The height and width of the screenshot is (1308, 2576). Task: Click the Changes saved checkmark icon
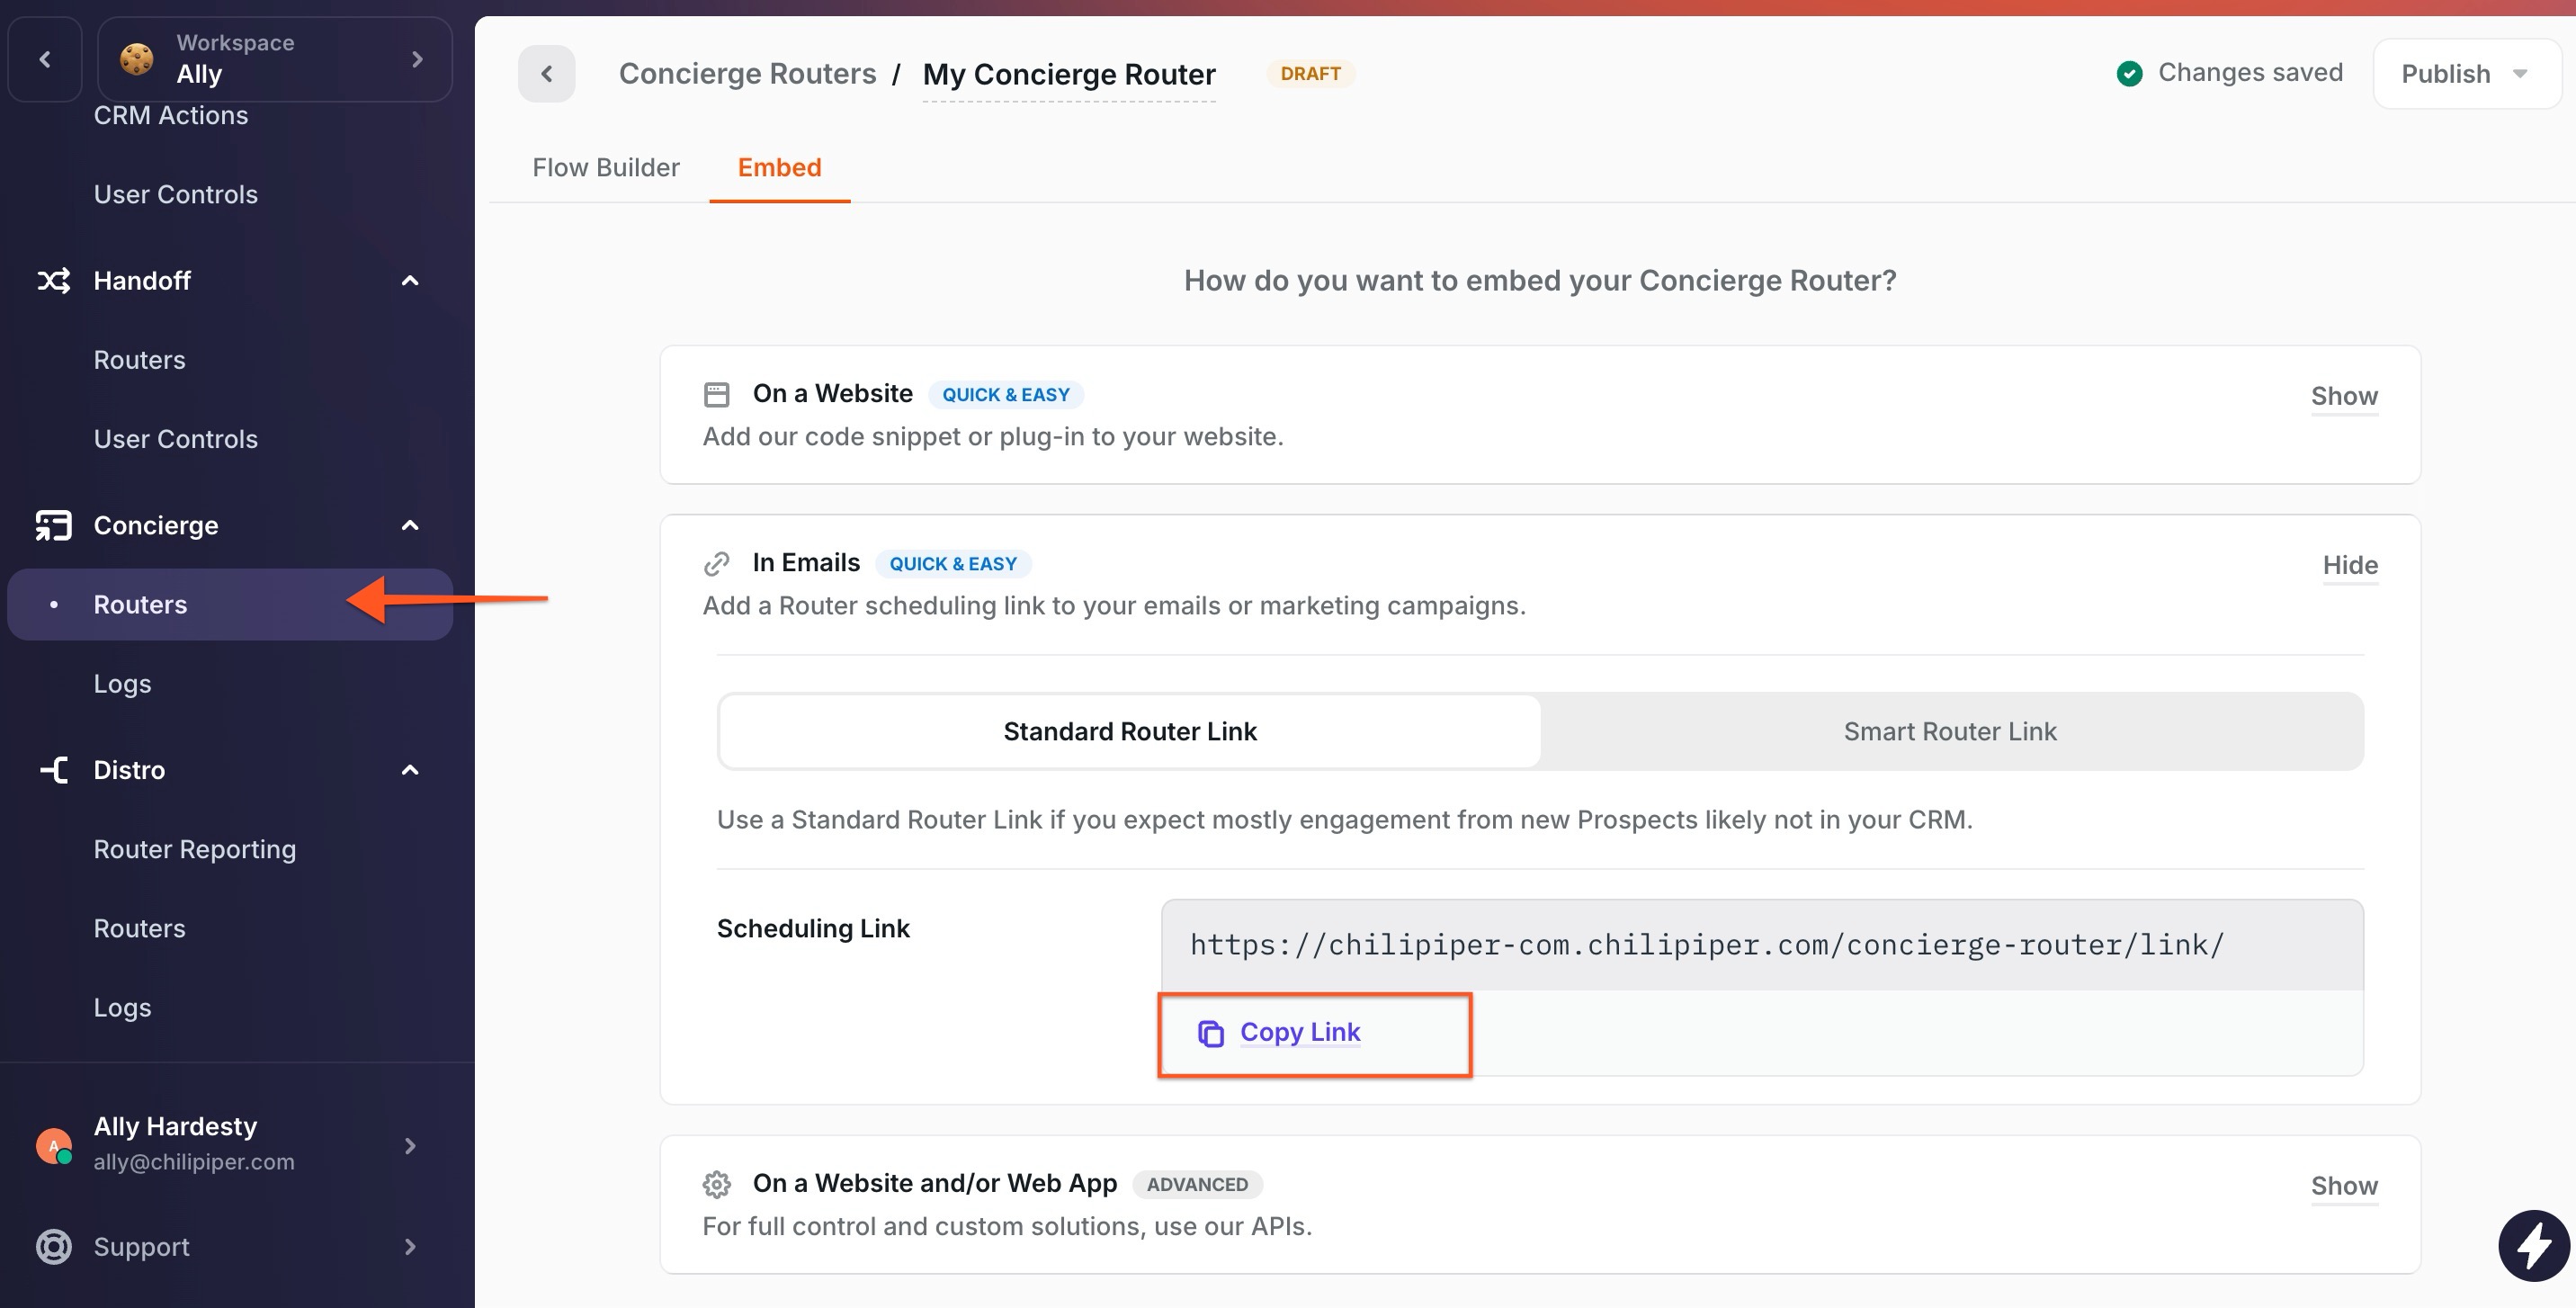(x=2130, y=73)
